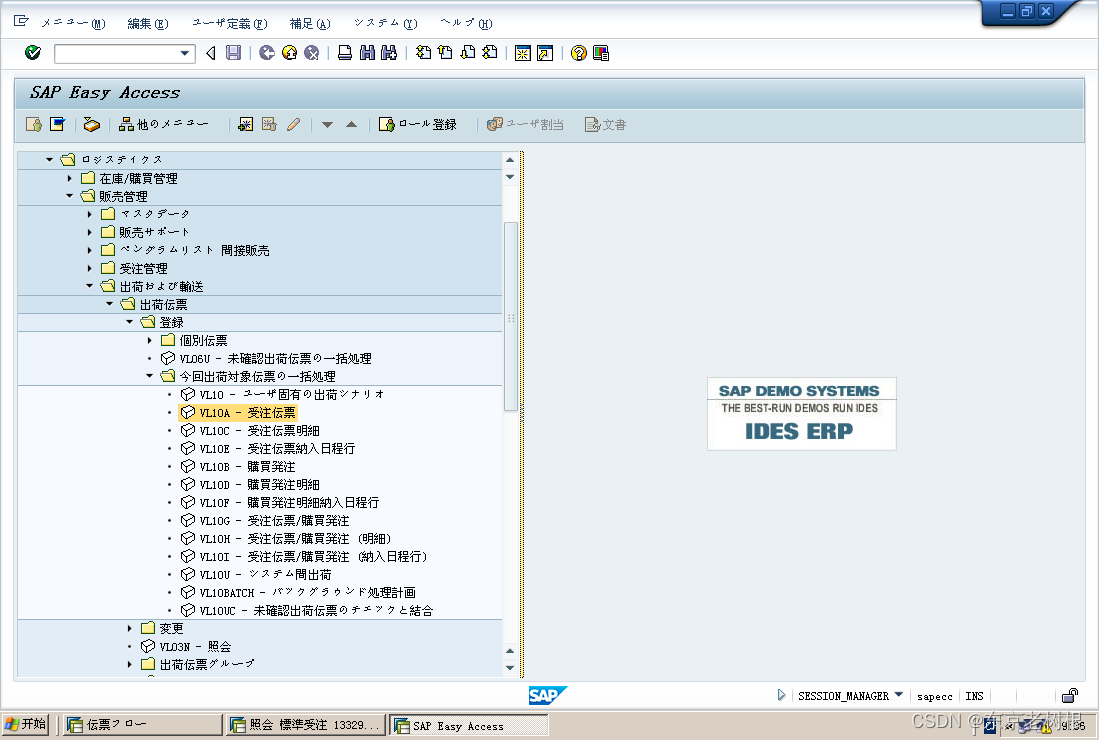Image resolution: width=1099 pixels, height=740 pixels.
Task: Collapse the 出荷および輸送 folder
Action: click(x=89, y=286)
